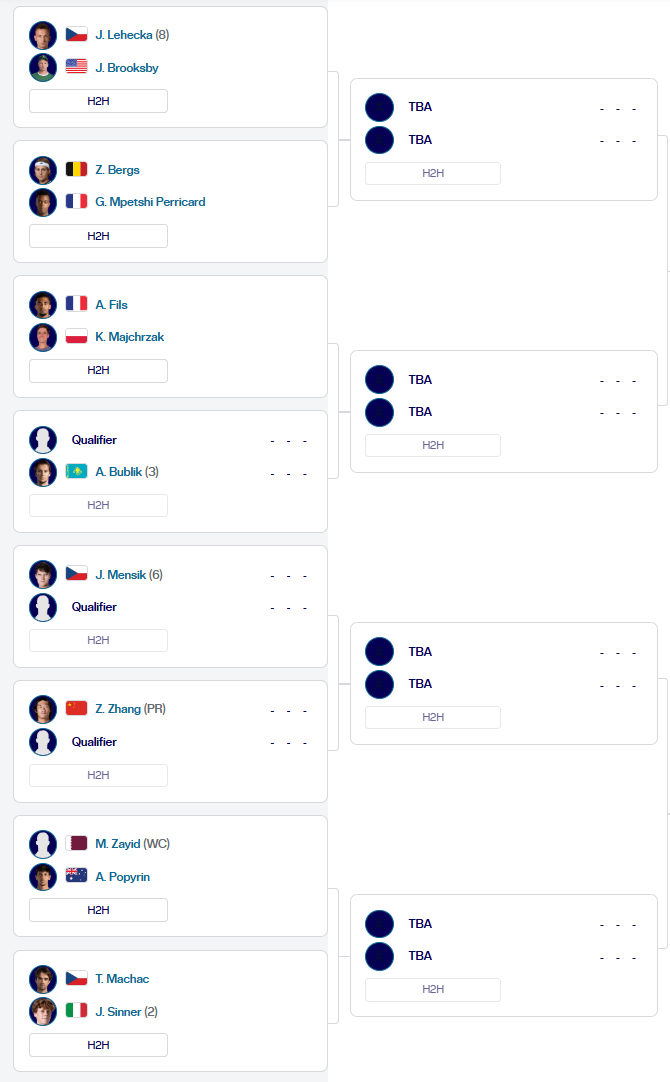This screenshot has width=670, height=1082.
Task: Click J. Lehecka's player headshot
Action: point(43,35)
